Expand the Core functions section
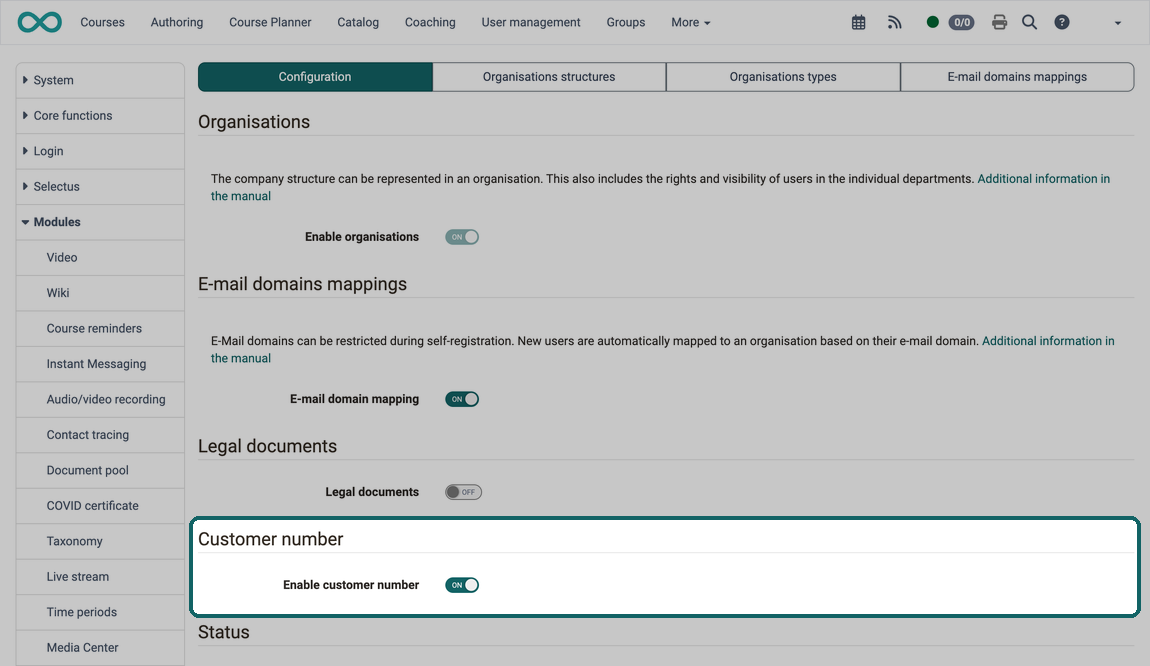 pos(100,116)
